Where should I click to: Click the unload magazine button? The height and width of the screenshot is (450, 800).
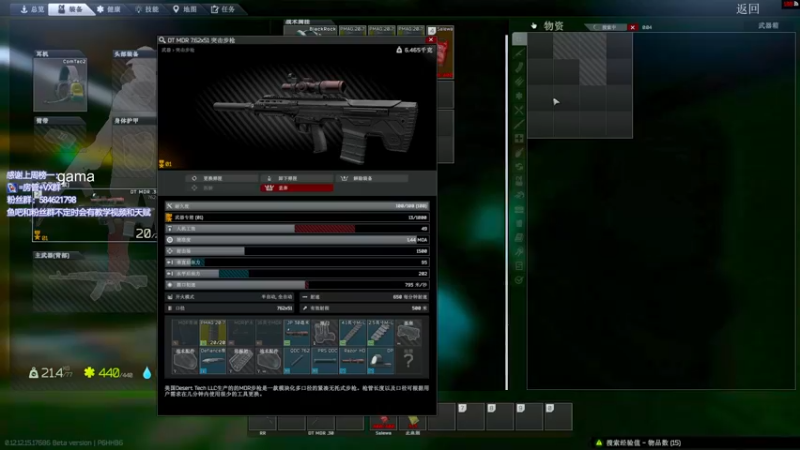[x=297, y=178]
